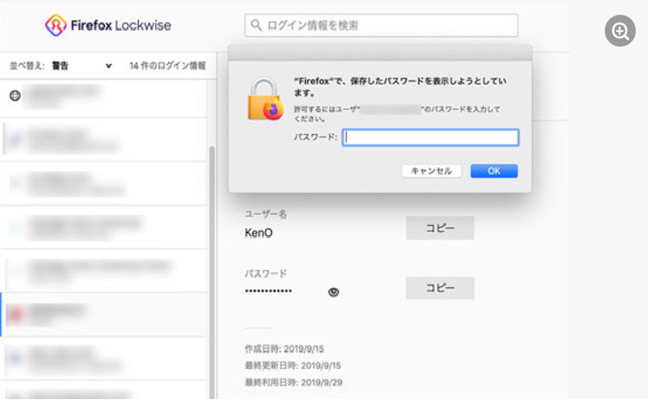Copy the password with its コピー button

click(440, 288)
